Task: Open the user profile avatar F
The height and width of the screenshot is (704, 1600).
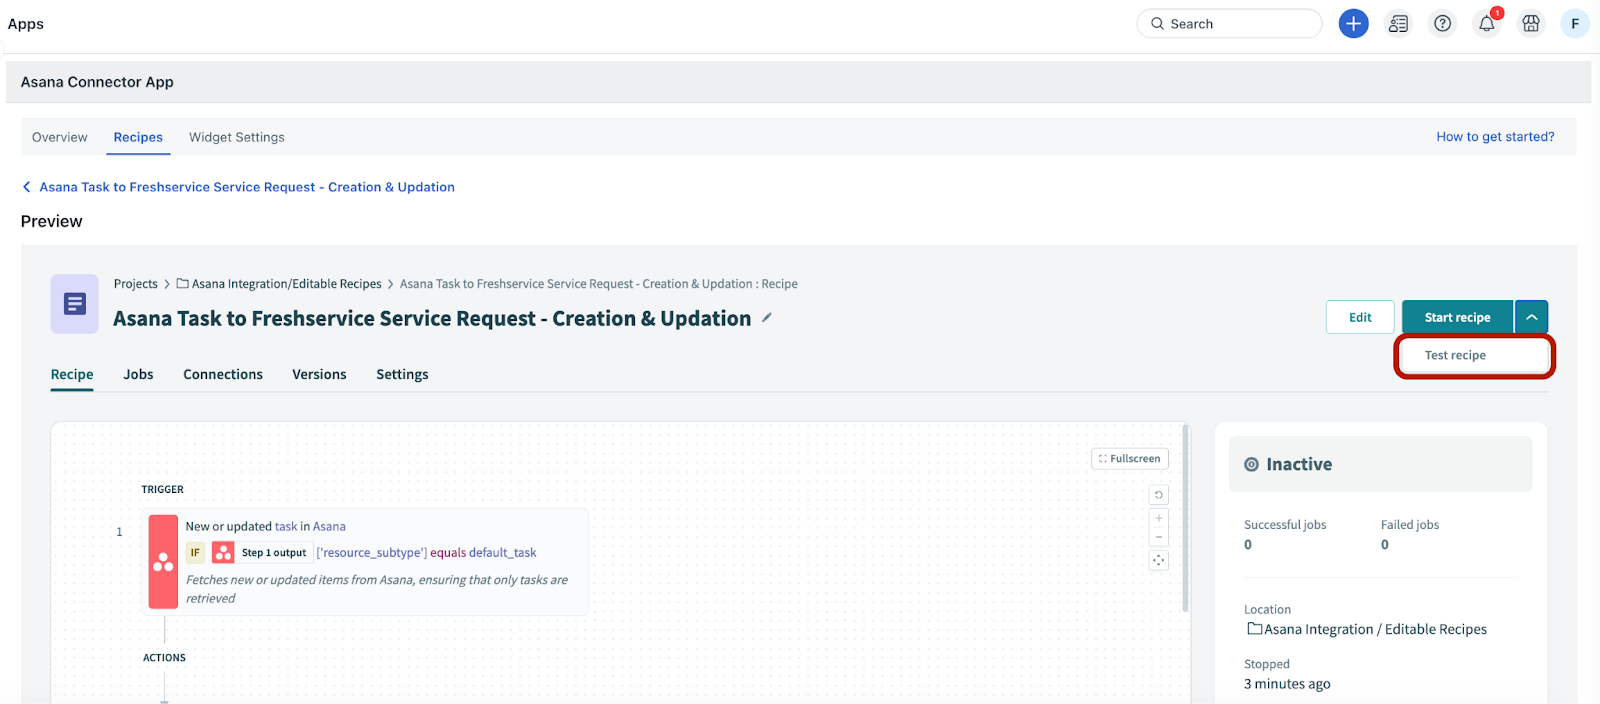Action: (x=1575, y=24)
